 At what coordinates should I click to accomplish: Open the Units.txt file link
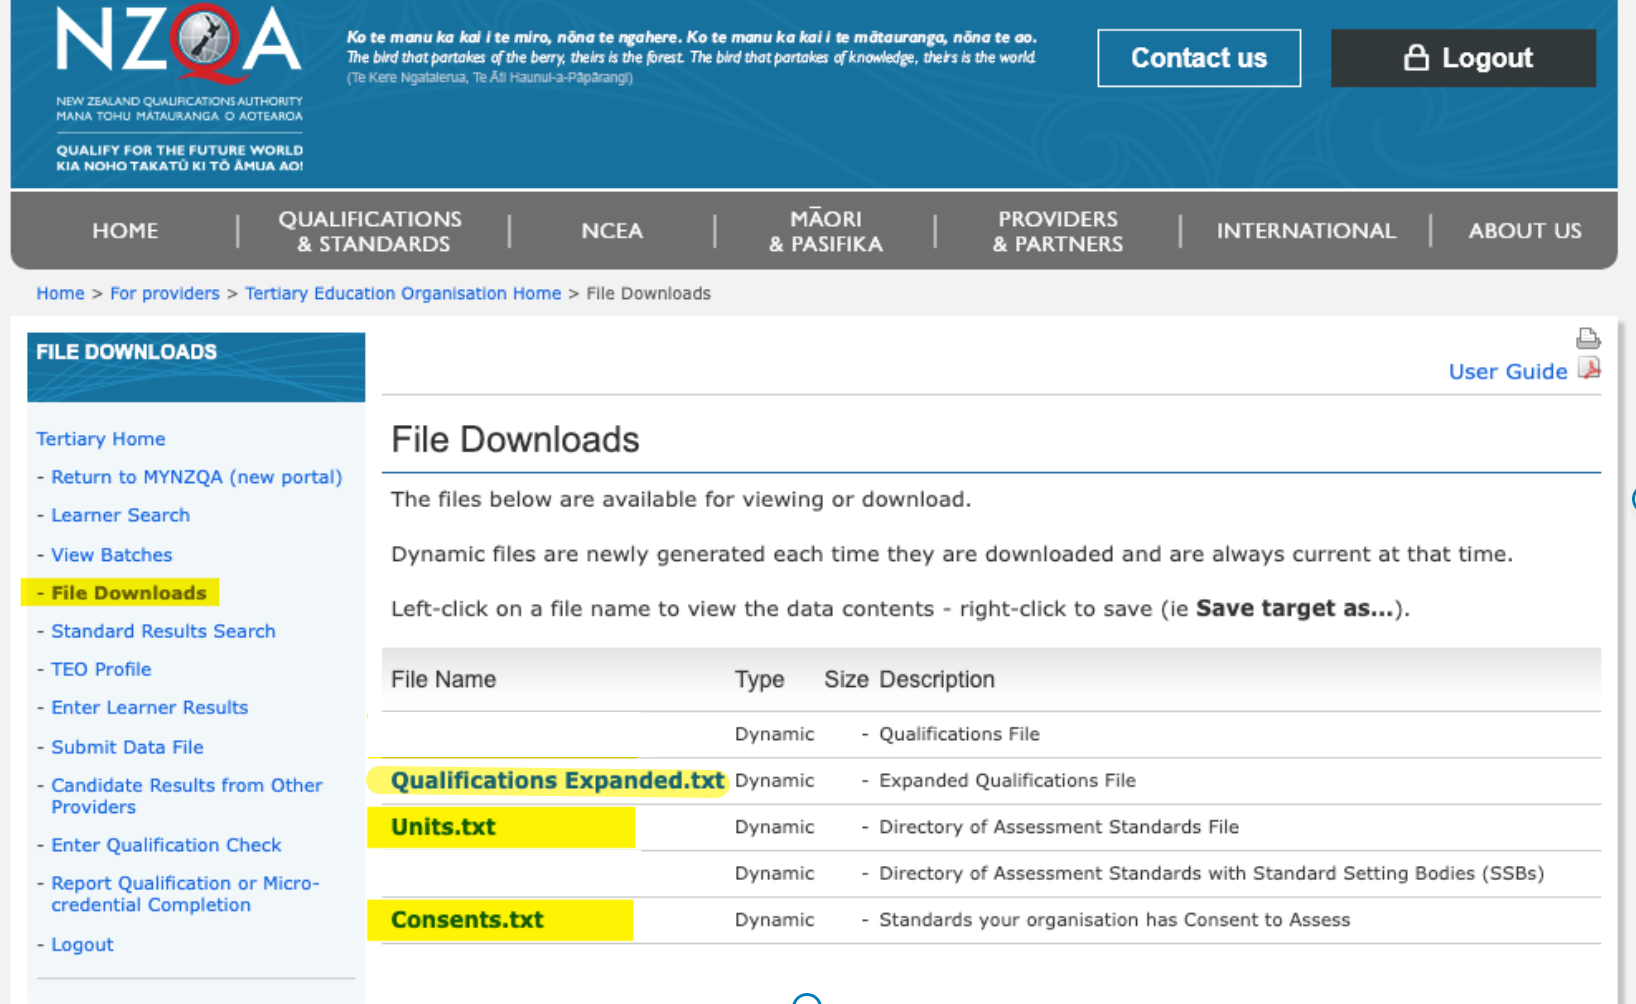pyautogui.click(x=443, y=827)
